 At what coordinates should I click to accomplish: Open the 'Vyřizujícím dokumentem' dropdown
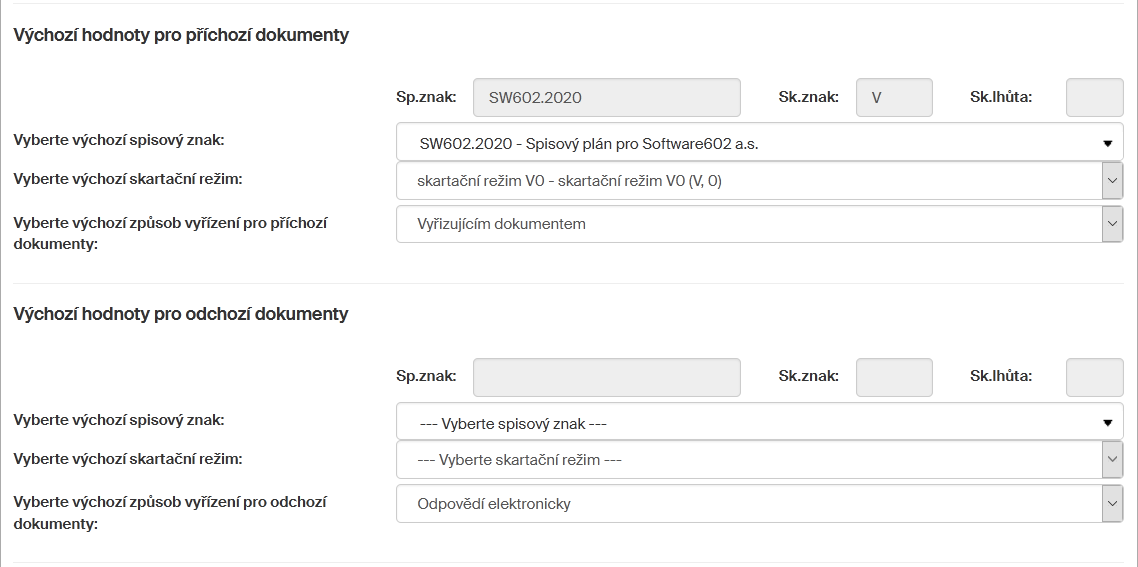[x=759, y=224]
